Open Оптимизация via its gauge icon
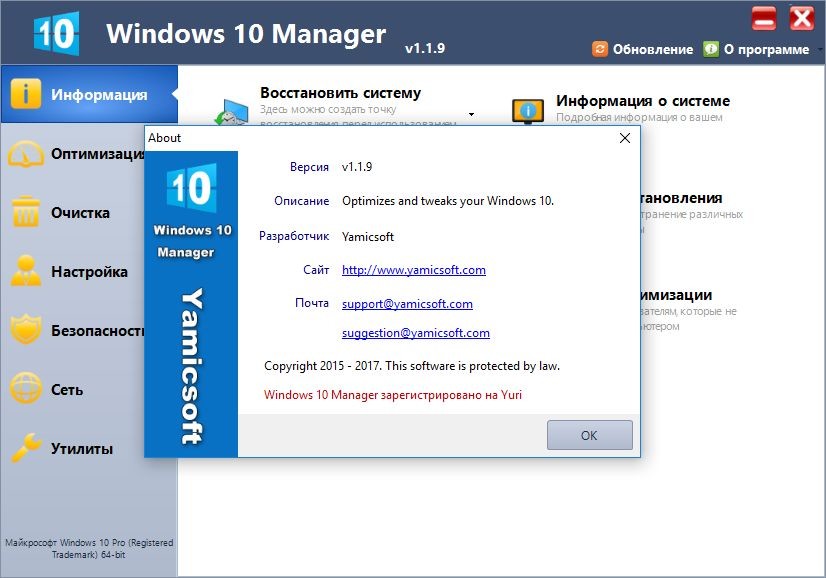 pos(26,154)
